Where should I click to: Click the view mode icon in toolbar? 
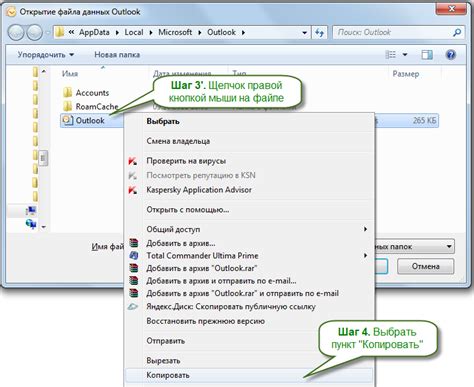[390, 54]
